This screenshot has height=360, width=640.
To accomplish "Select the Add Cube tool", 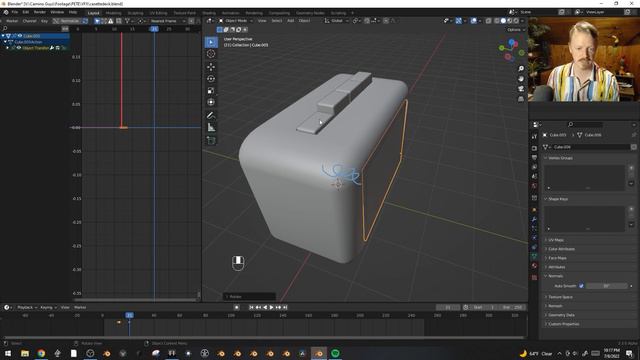I will click(x=211, y=140).
